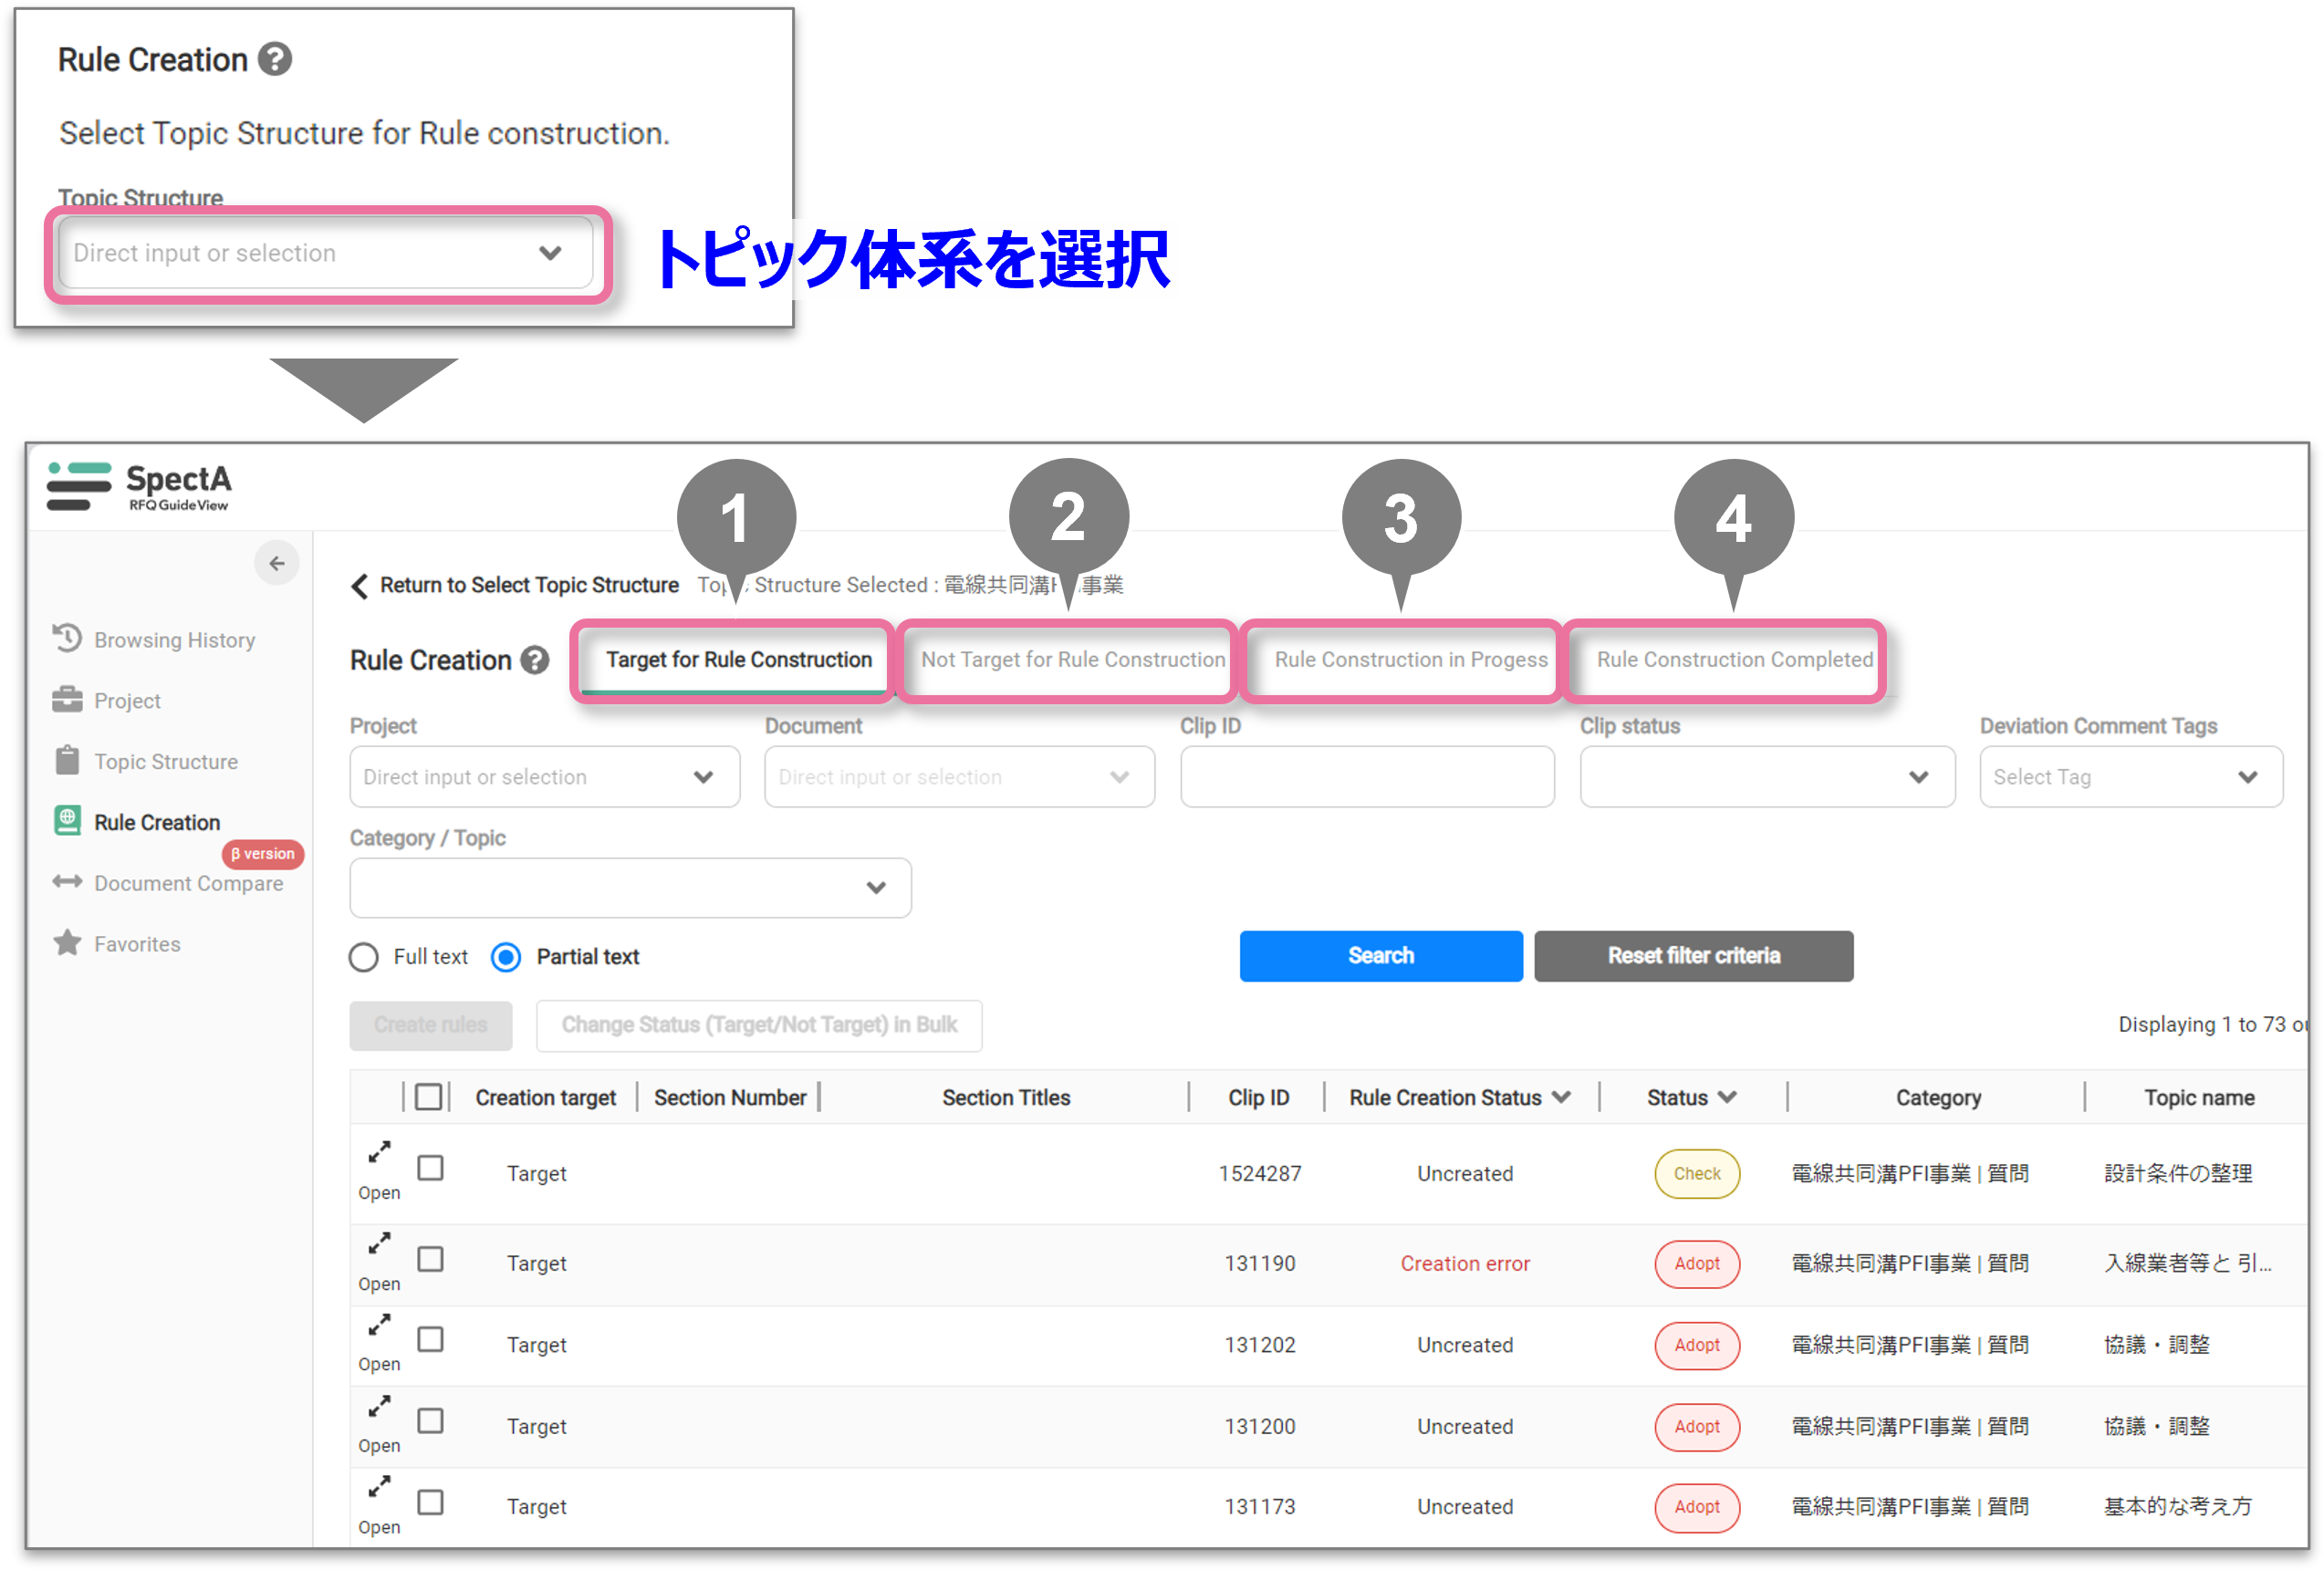The height and width of the screenshot is (1570, 2324).
Task: Select the Full text radio button
Action: [364, 957]
